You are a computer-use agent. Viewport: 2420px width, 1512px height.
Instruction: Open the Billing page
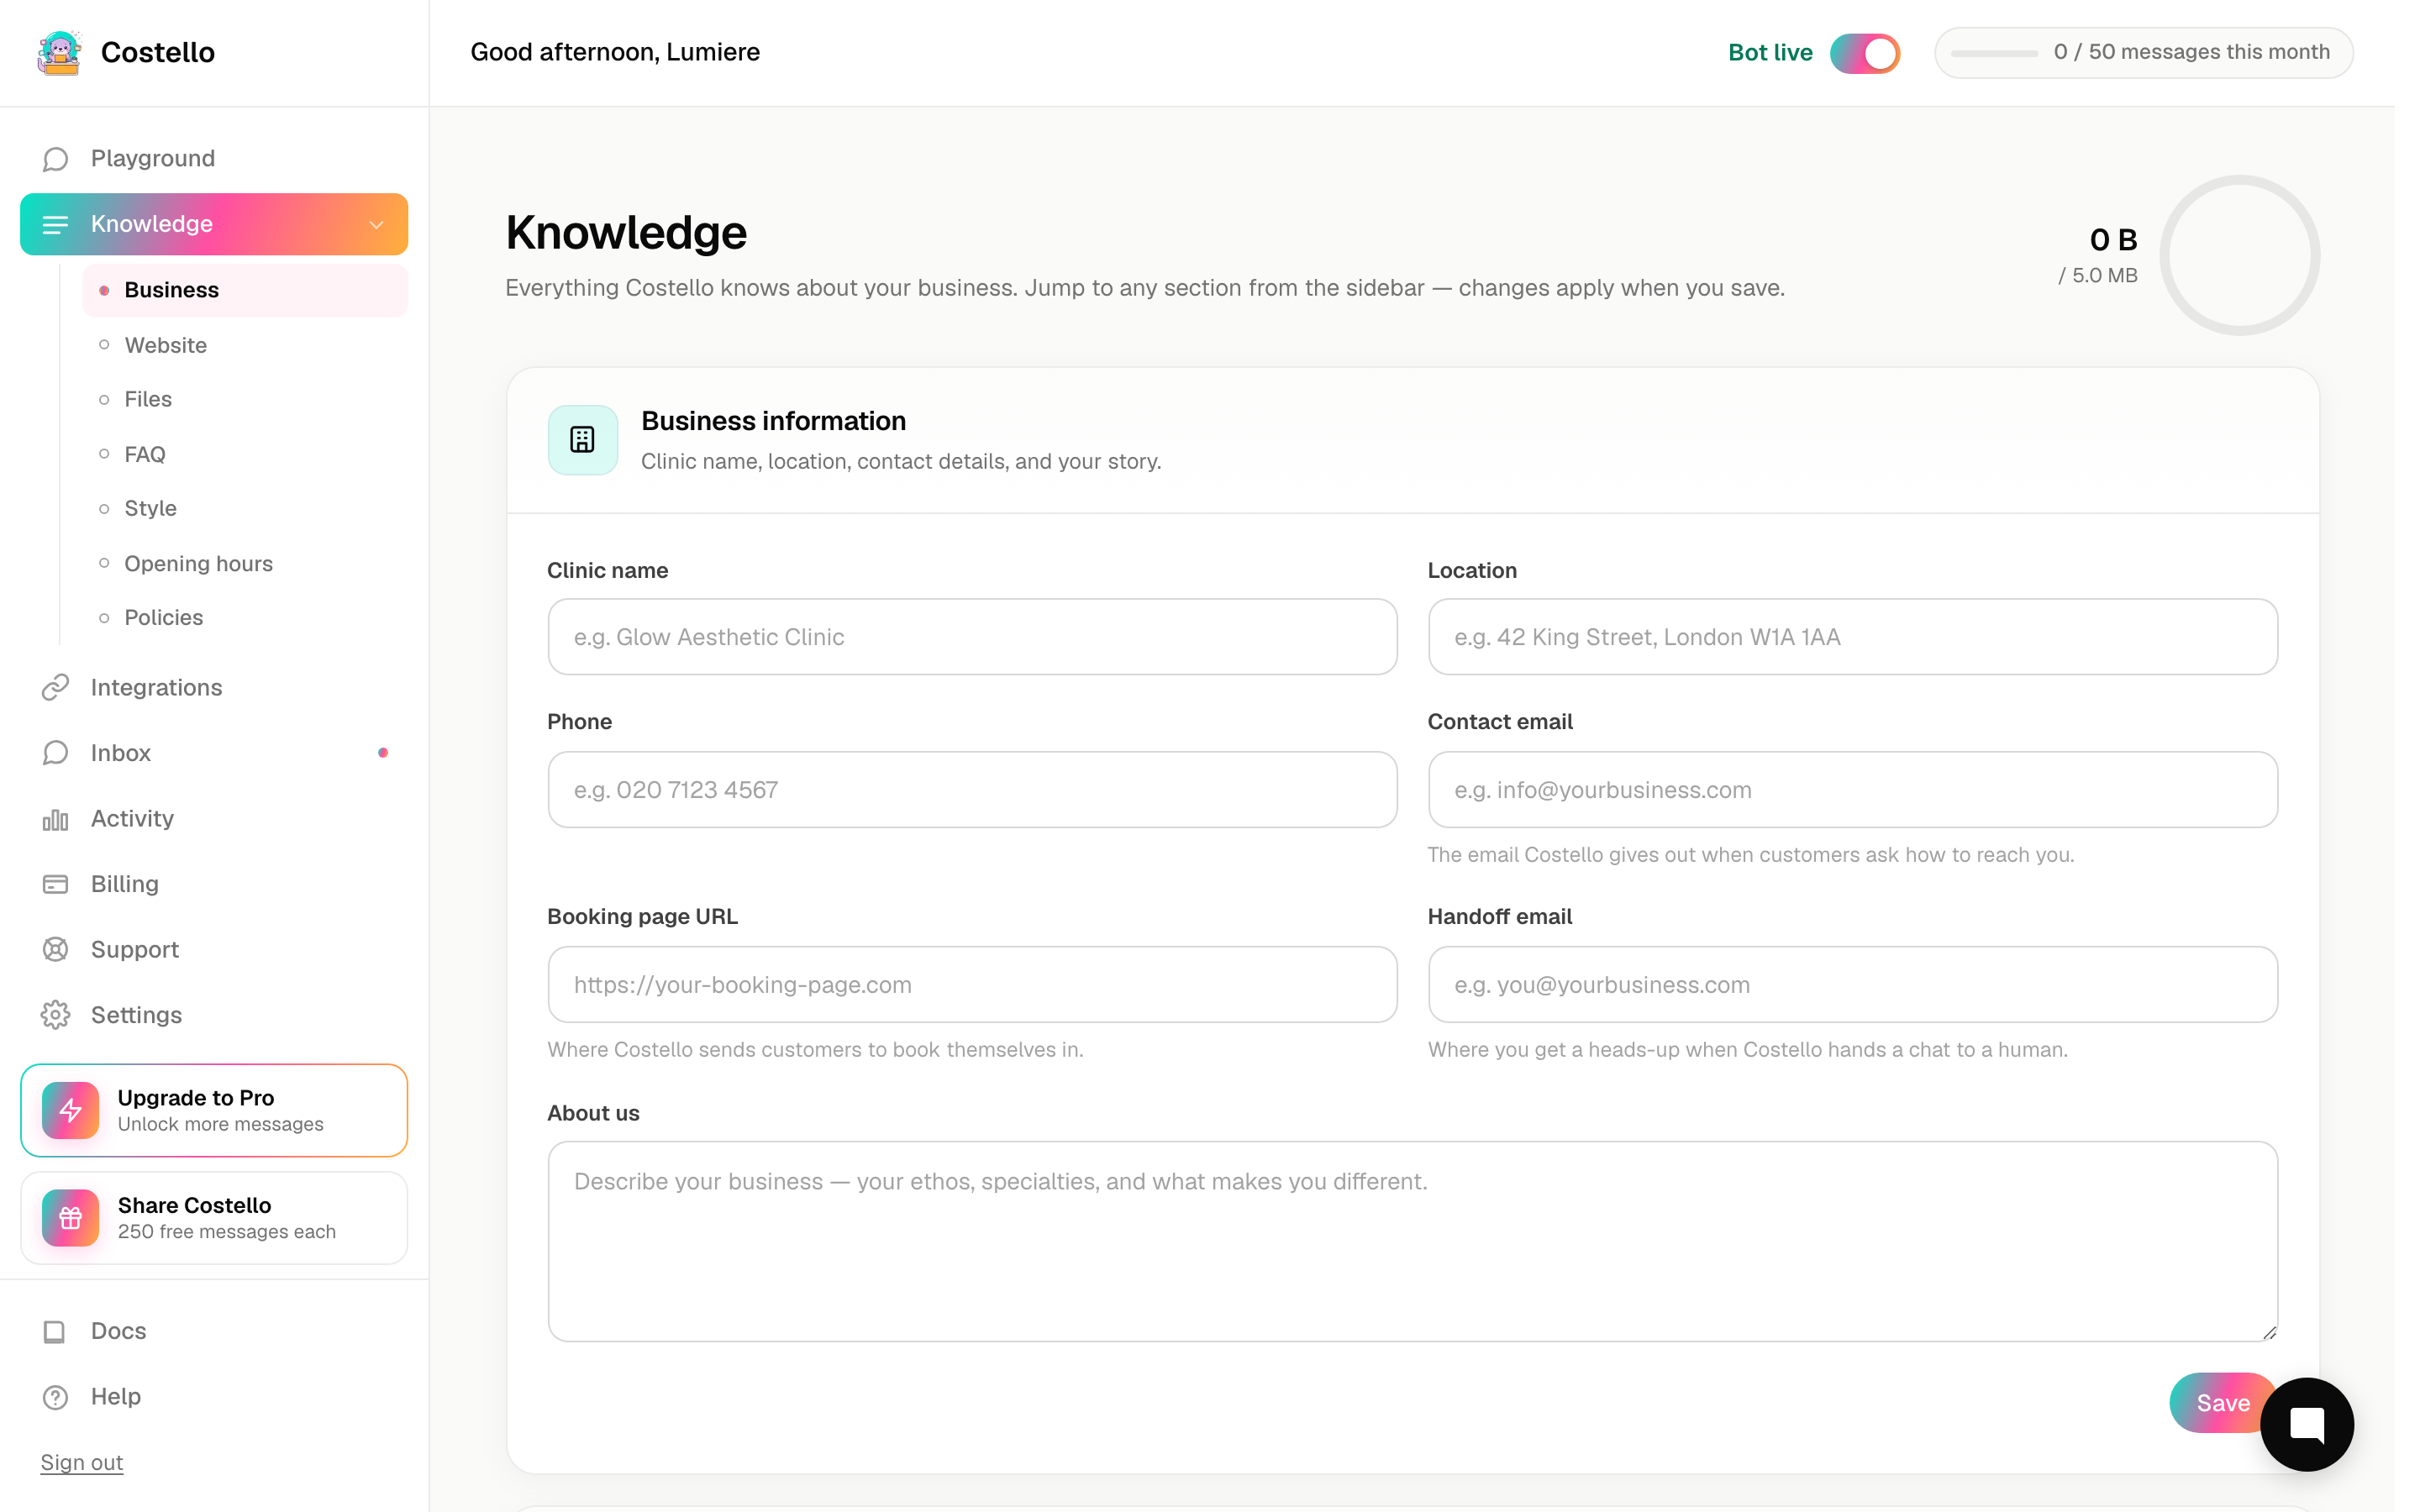pos(214,884)
